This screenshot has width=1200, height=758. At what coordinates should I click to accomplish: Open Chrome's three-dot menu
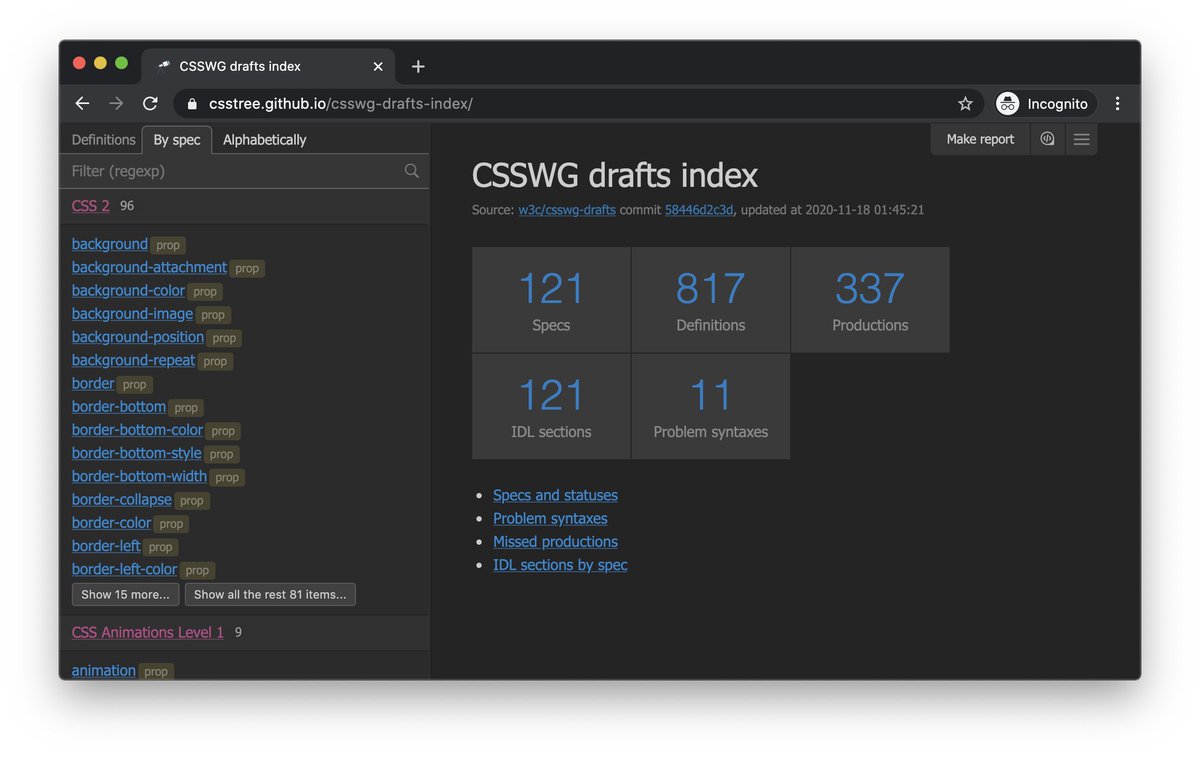(1118, 103)
